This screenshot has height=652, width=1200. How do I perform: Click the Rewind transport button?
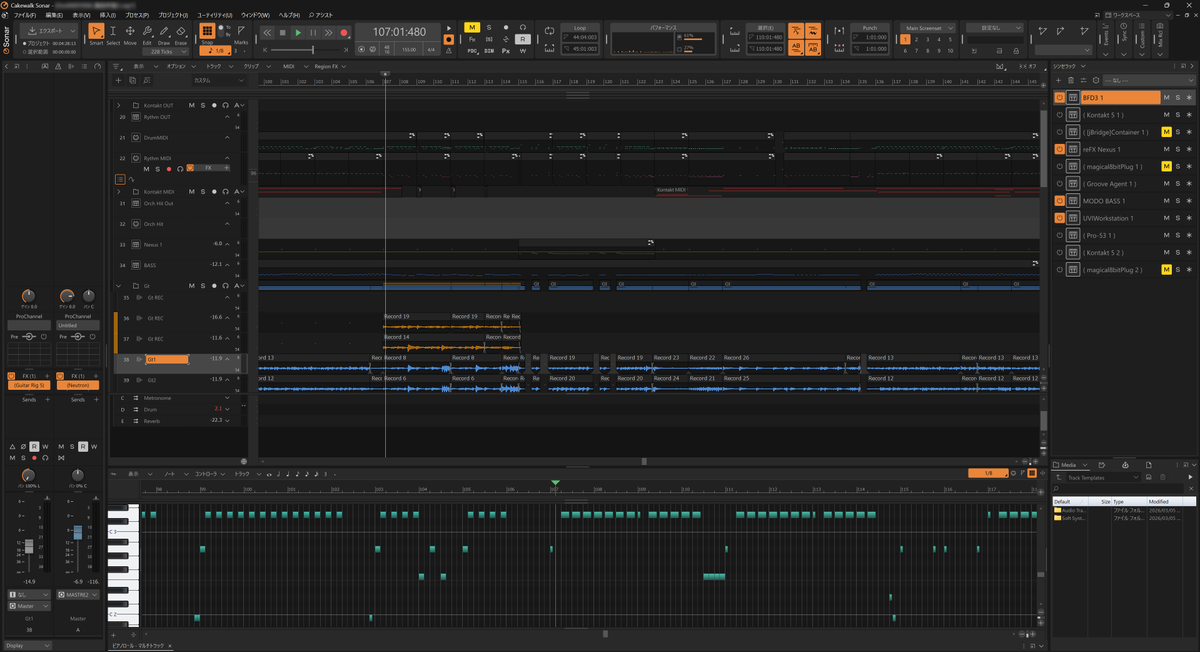click(267, 33)
